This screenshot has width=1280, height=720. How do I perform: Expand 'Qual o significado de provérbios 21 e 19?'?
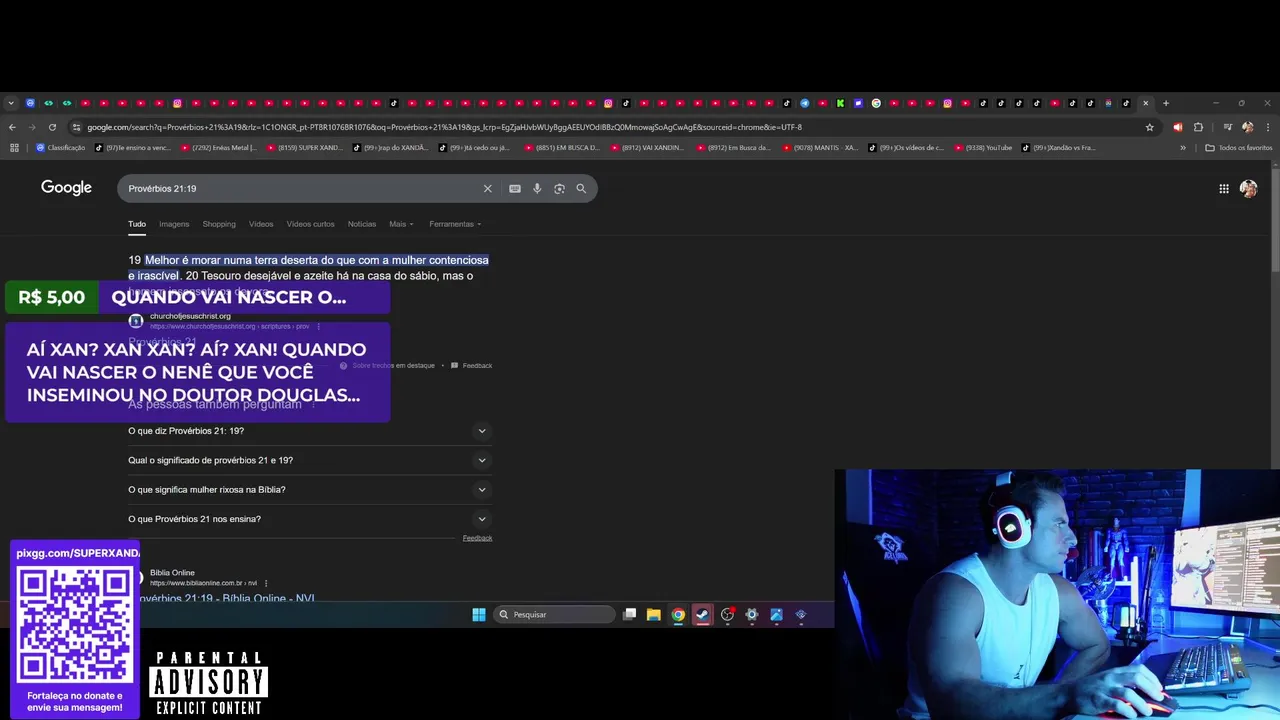(x=309, y=460)
